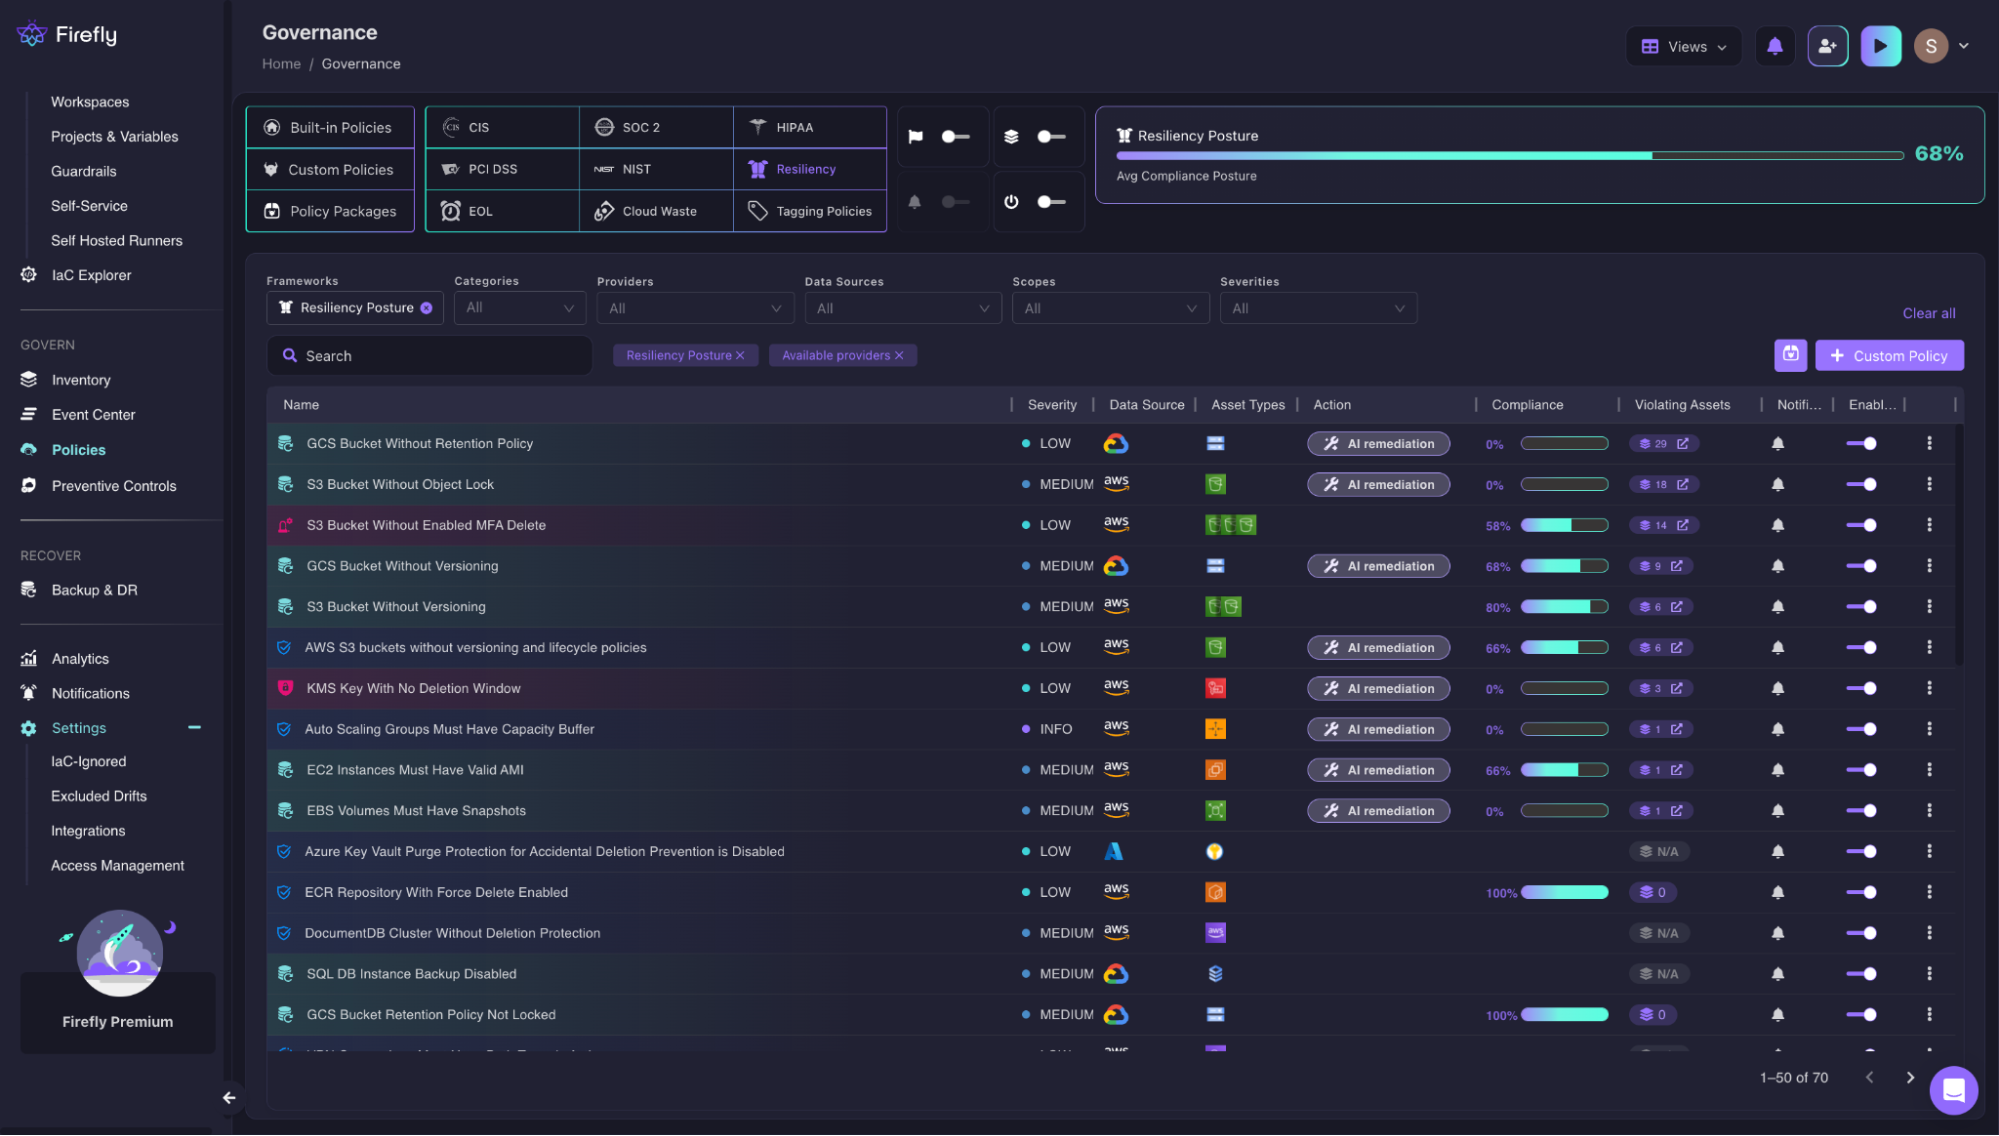Open the Frameworks Resiliency Posture dropdown

(x=355, y=308)
